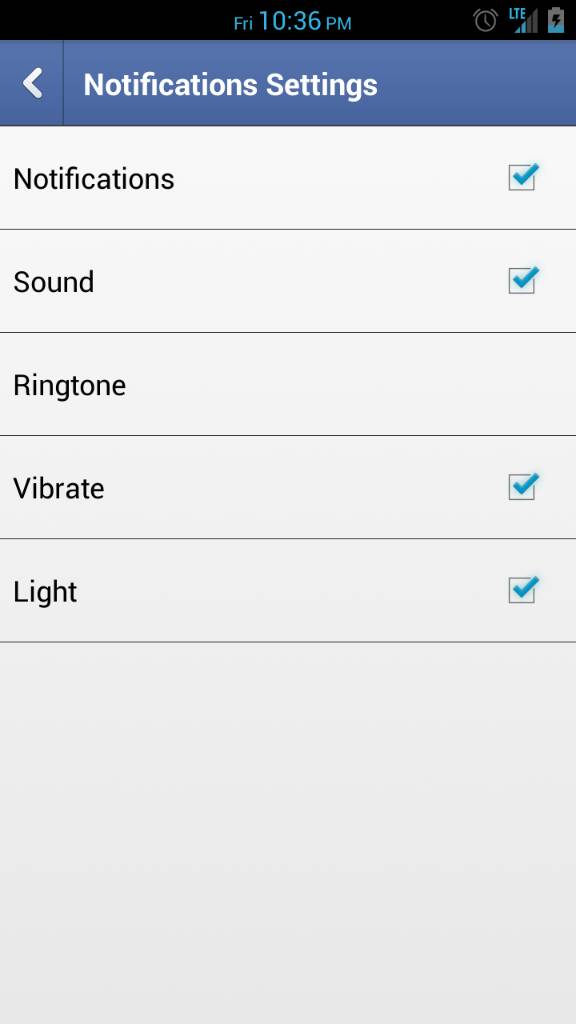Tap the 10:36 PM clock
Screen dimensions: 576x1024
(x=305, y=22)
